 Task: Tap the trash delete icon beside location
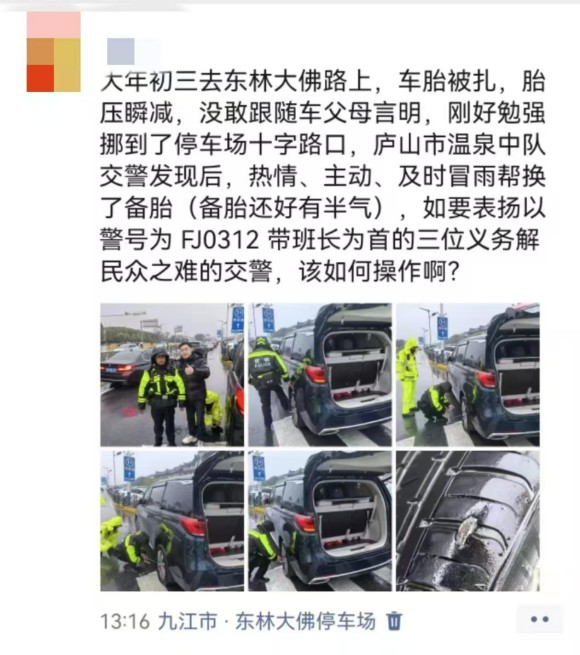tap(394, 621)
